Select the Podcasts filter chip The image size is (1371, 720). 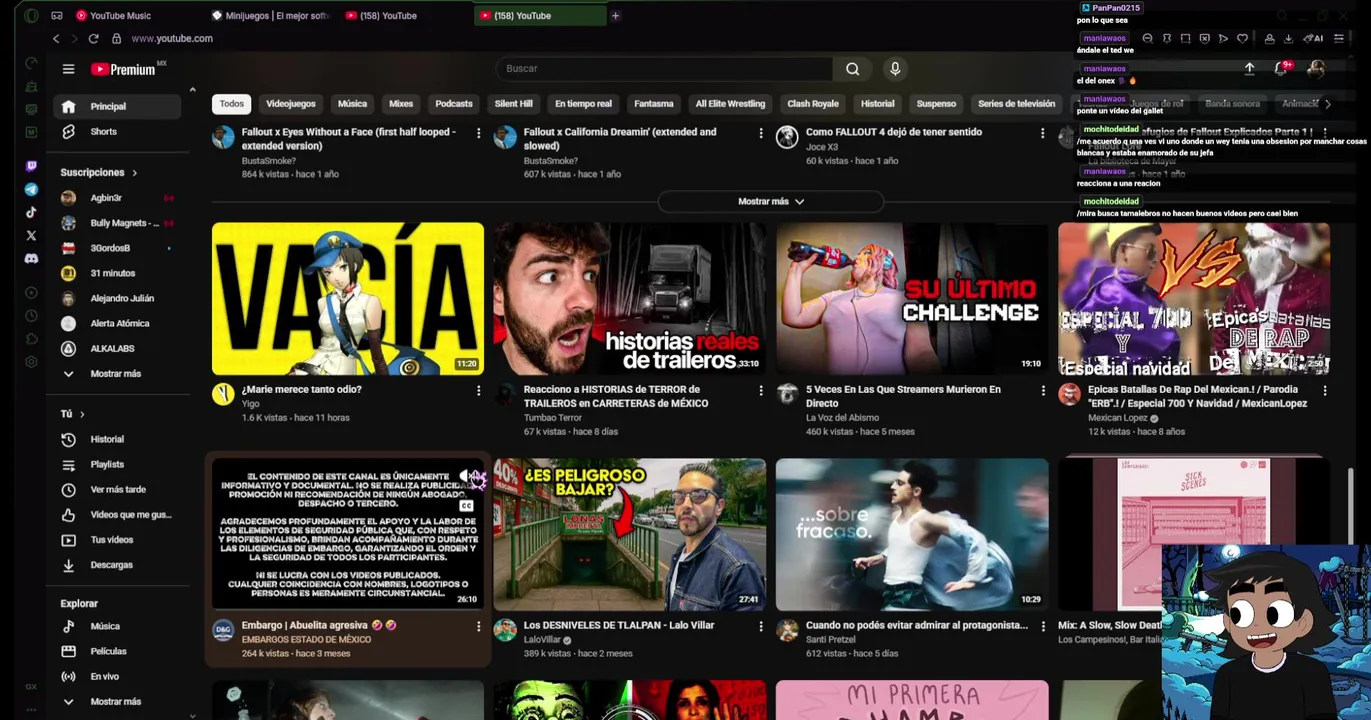click(x=454, y=103)
